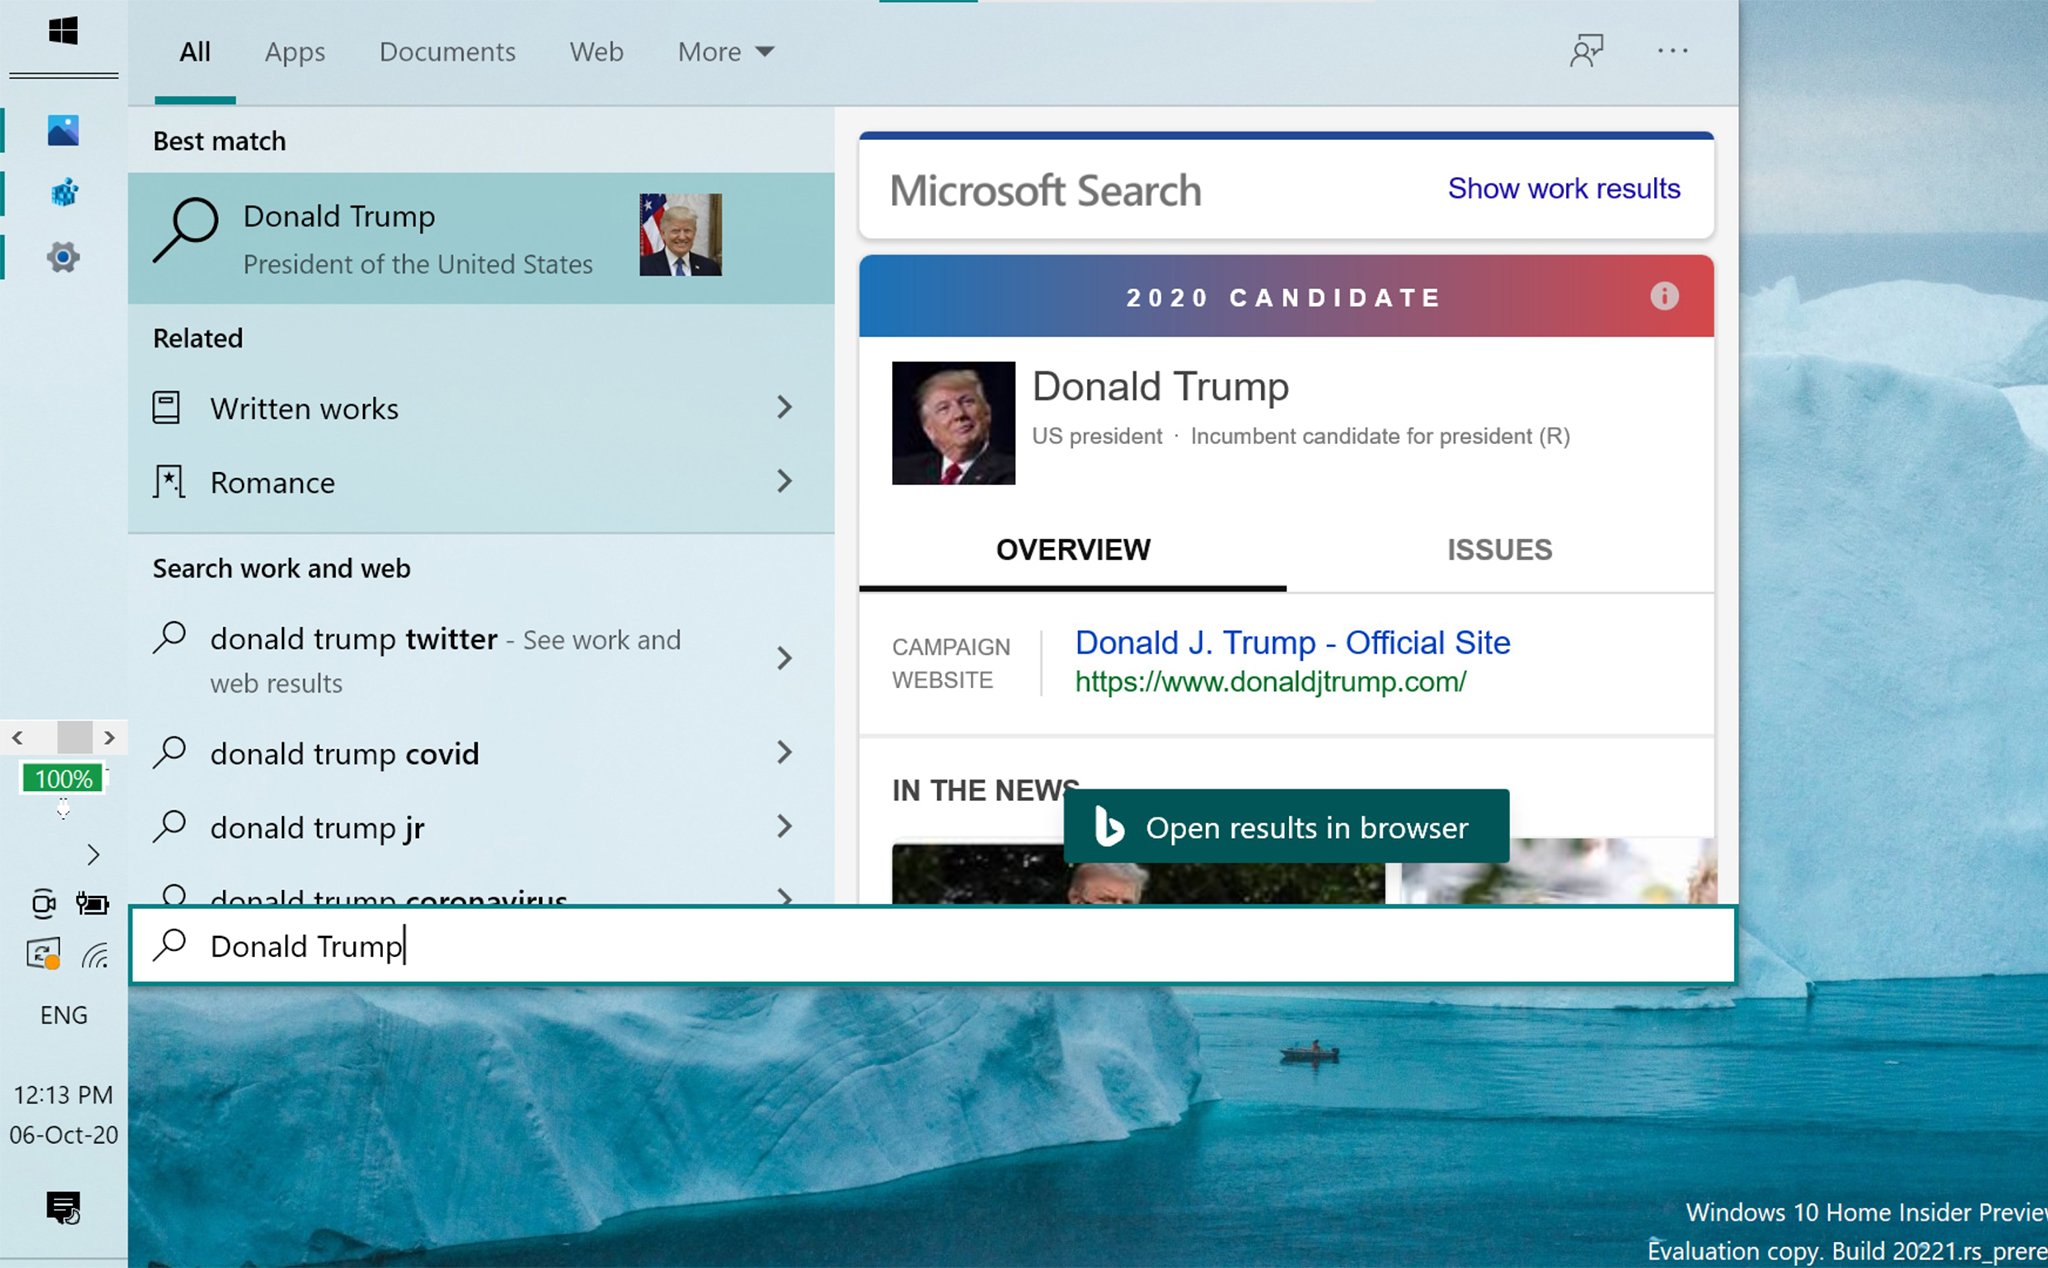
Task: Open the ellipsis options menu
Action: click(x=1673, y=50)
